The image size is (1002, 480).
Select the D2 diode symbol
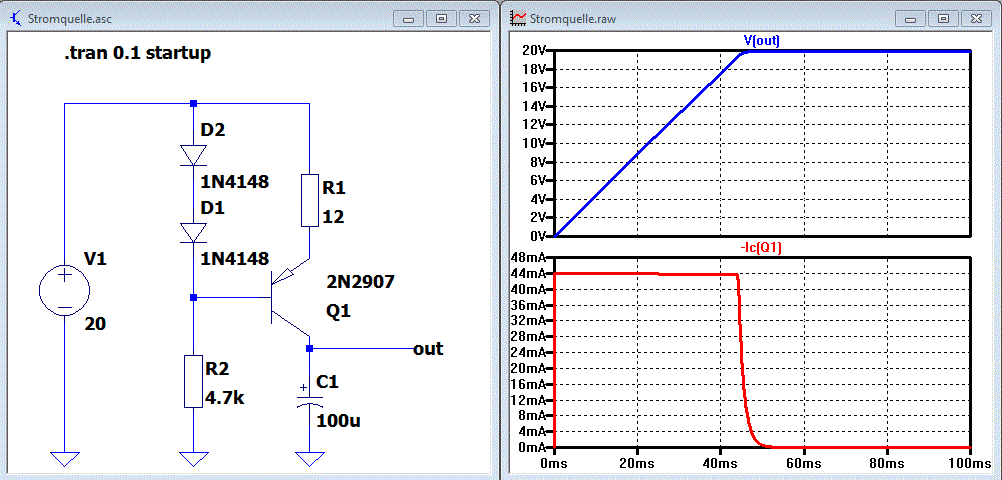pyautogui.click(x=193, y=155)
